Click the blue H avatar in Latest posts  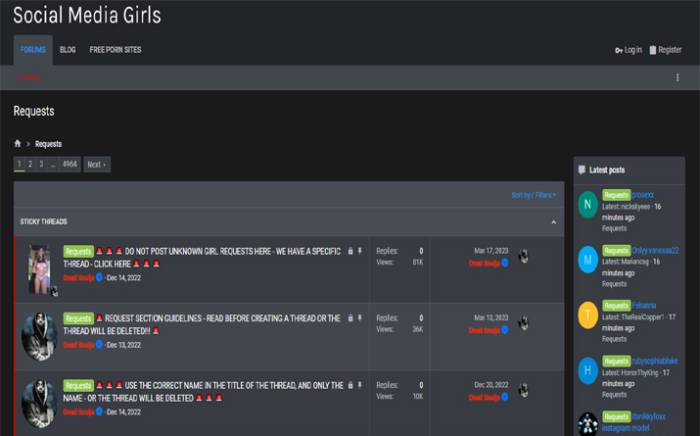pos(588,370)
